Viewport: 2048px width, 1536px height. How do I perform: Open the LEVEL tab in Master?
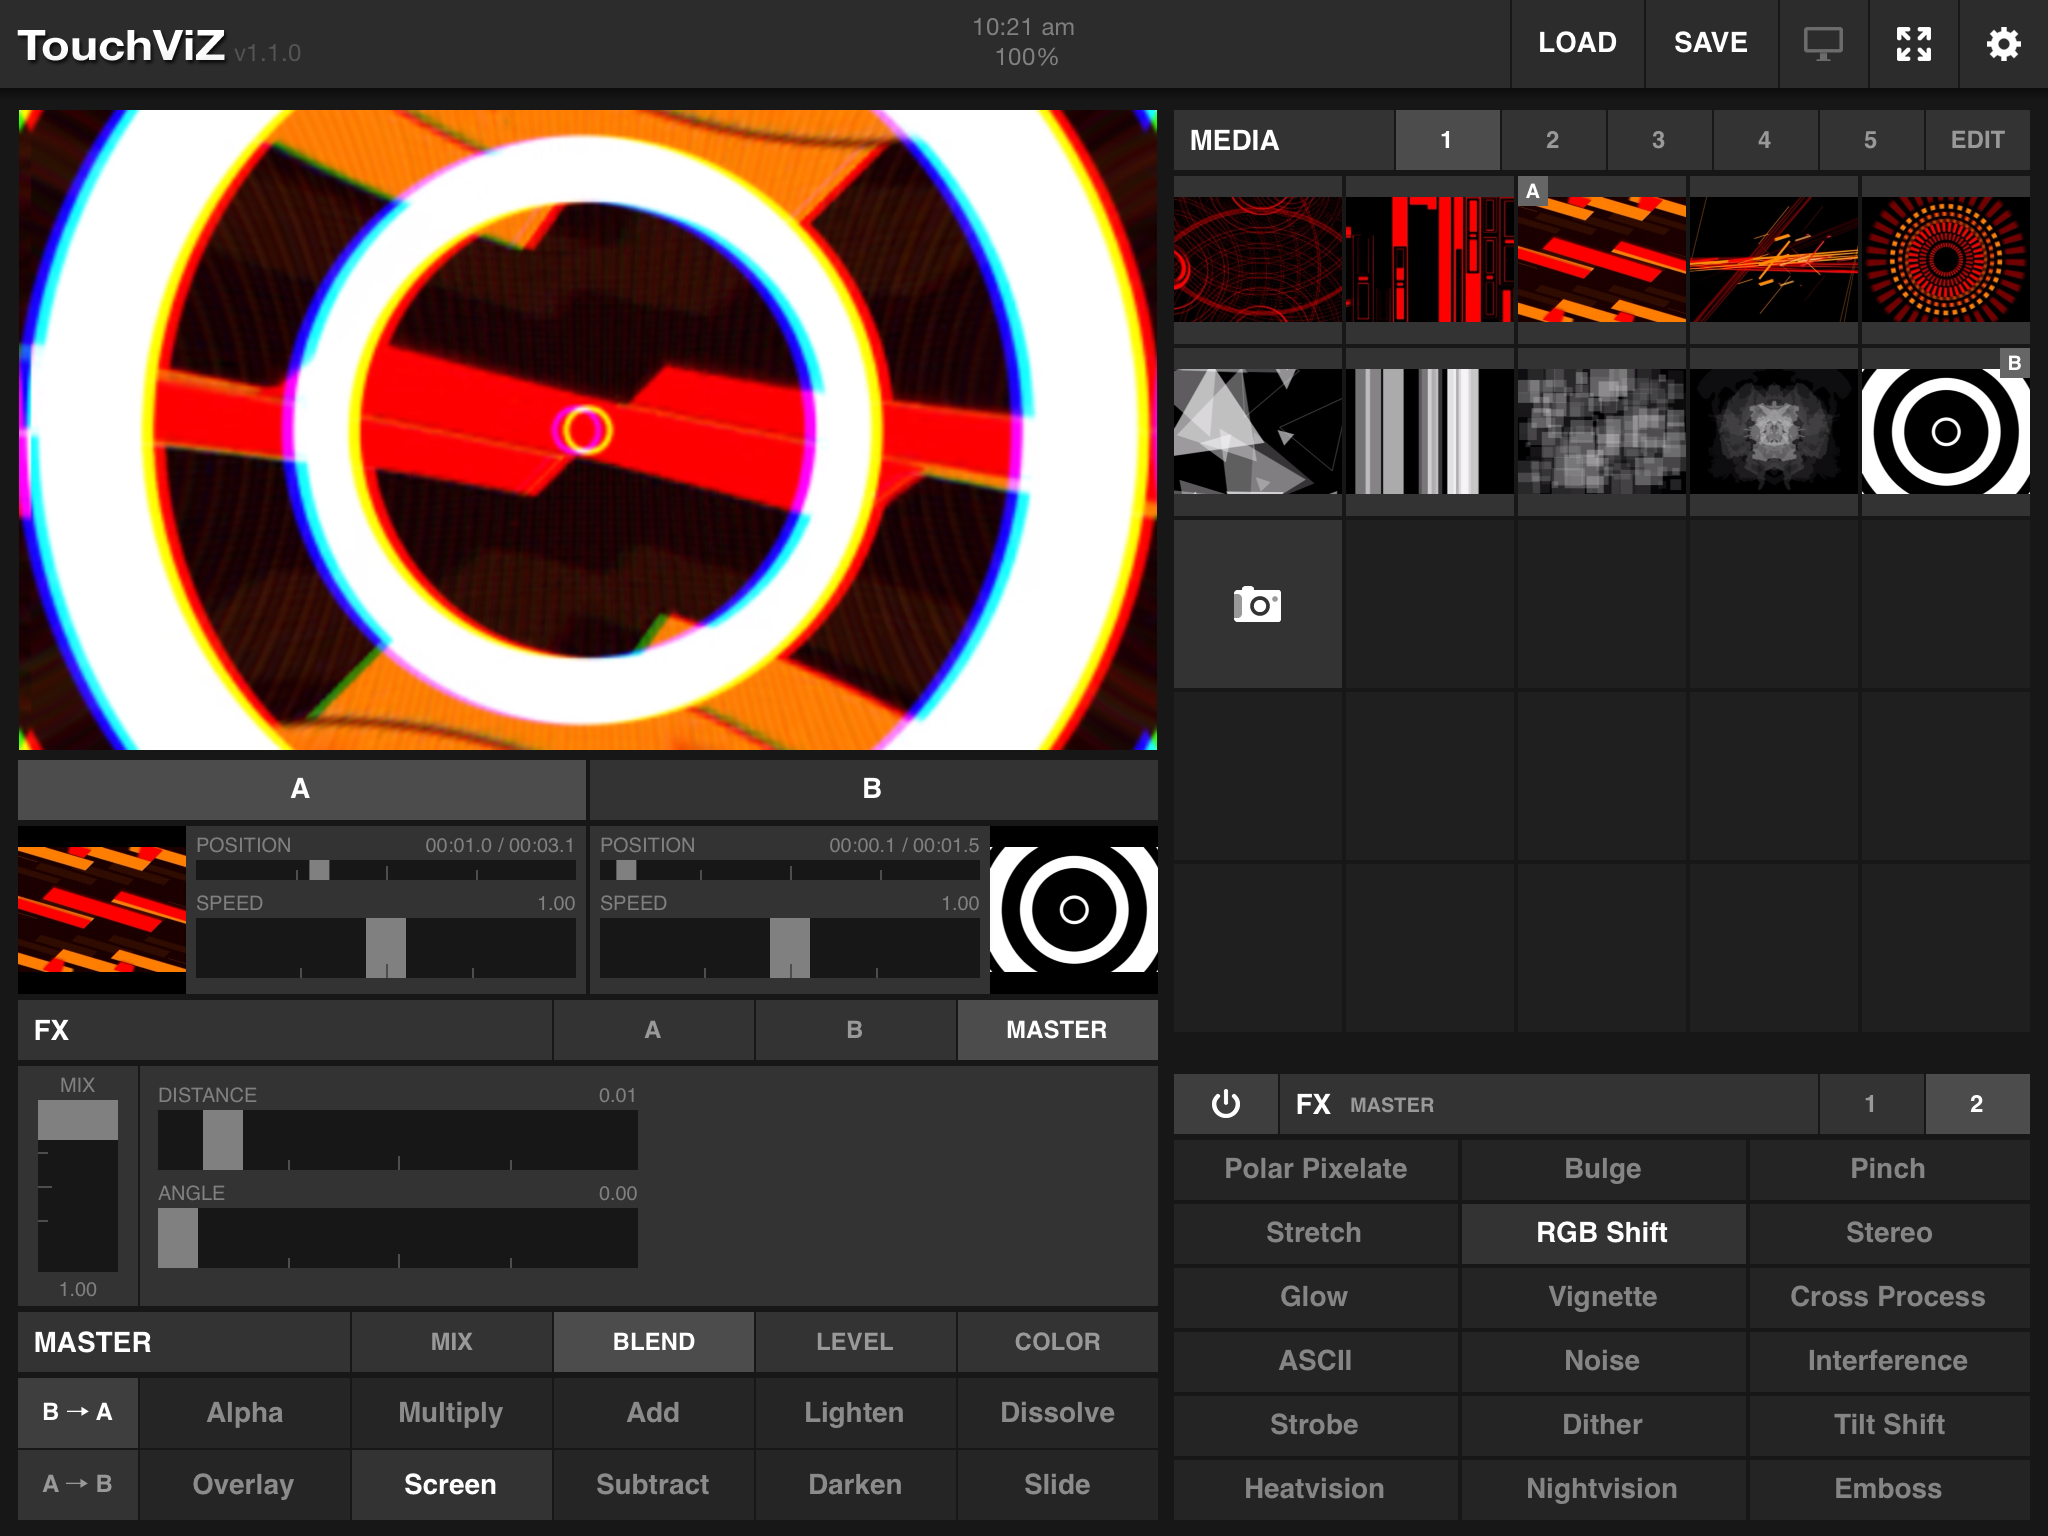pyautogui.click(x=855, y=1342)
